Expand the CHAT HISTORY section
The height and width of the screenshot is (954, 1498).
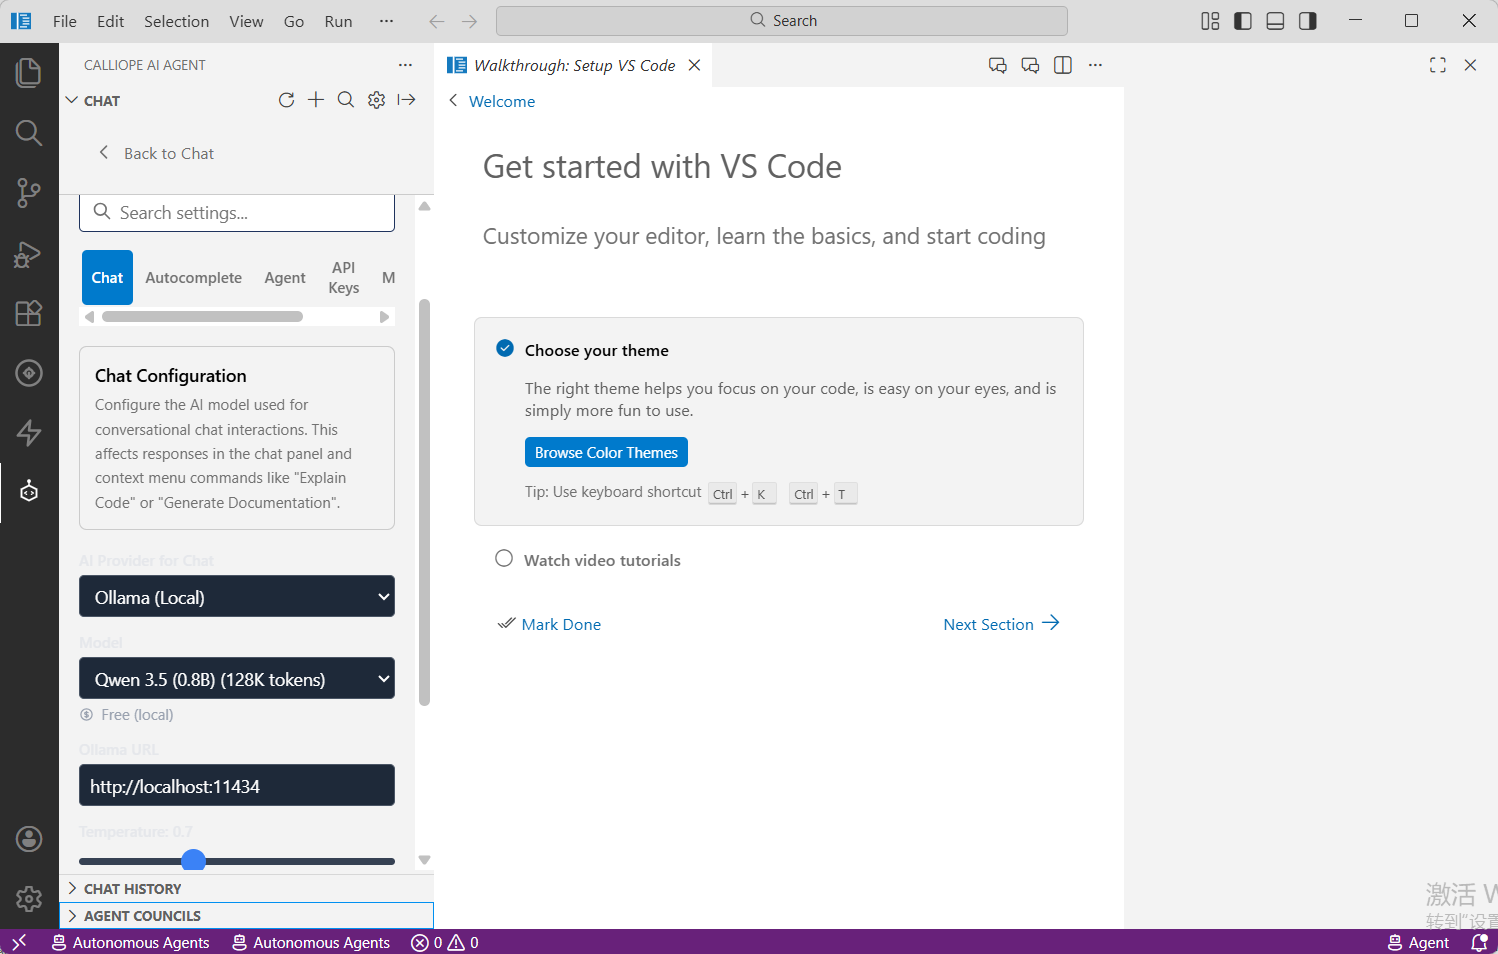pos(246,889)
